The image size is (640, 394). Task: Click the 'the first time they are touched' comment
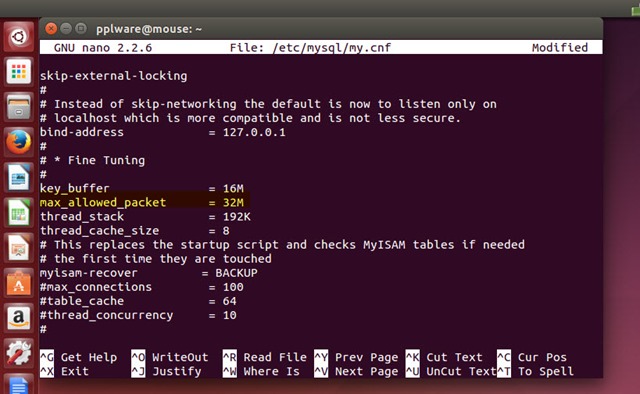156,259
